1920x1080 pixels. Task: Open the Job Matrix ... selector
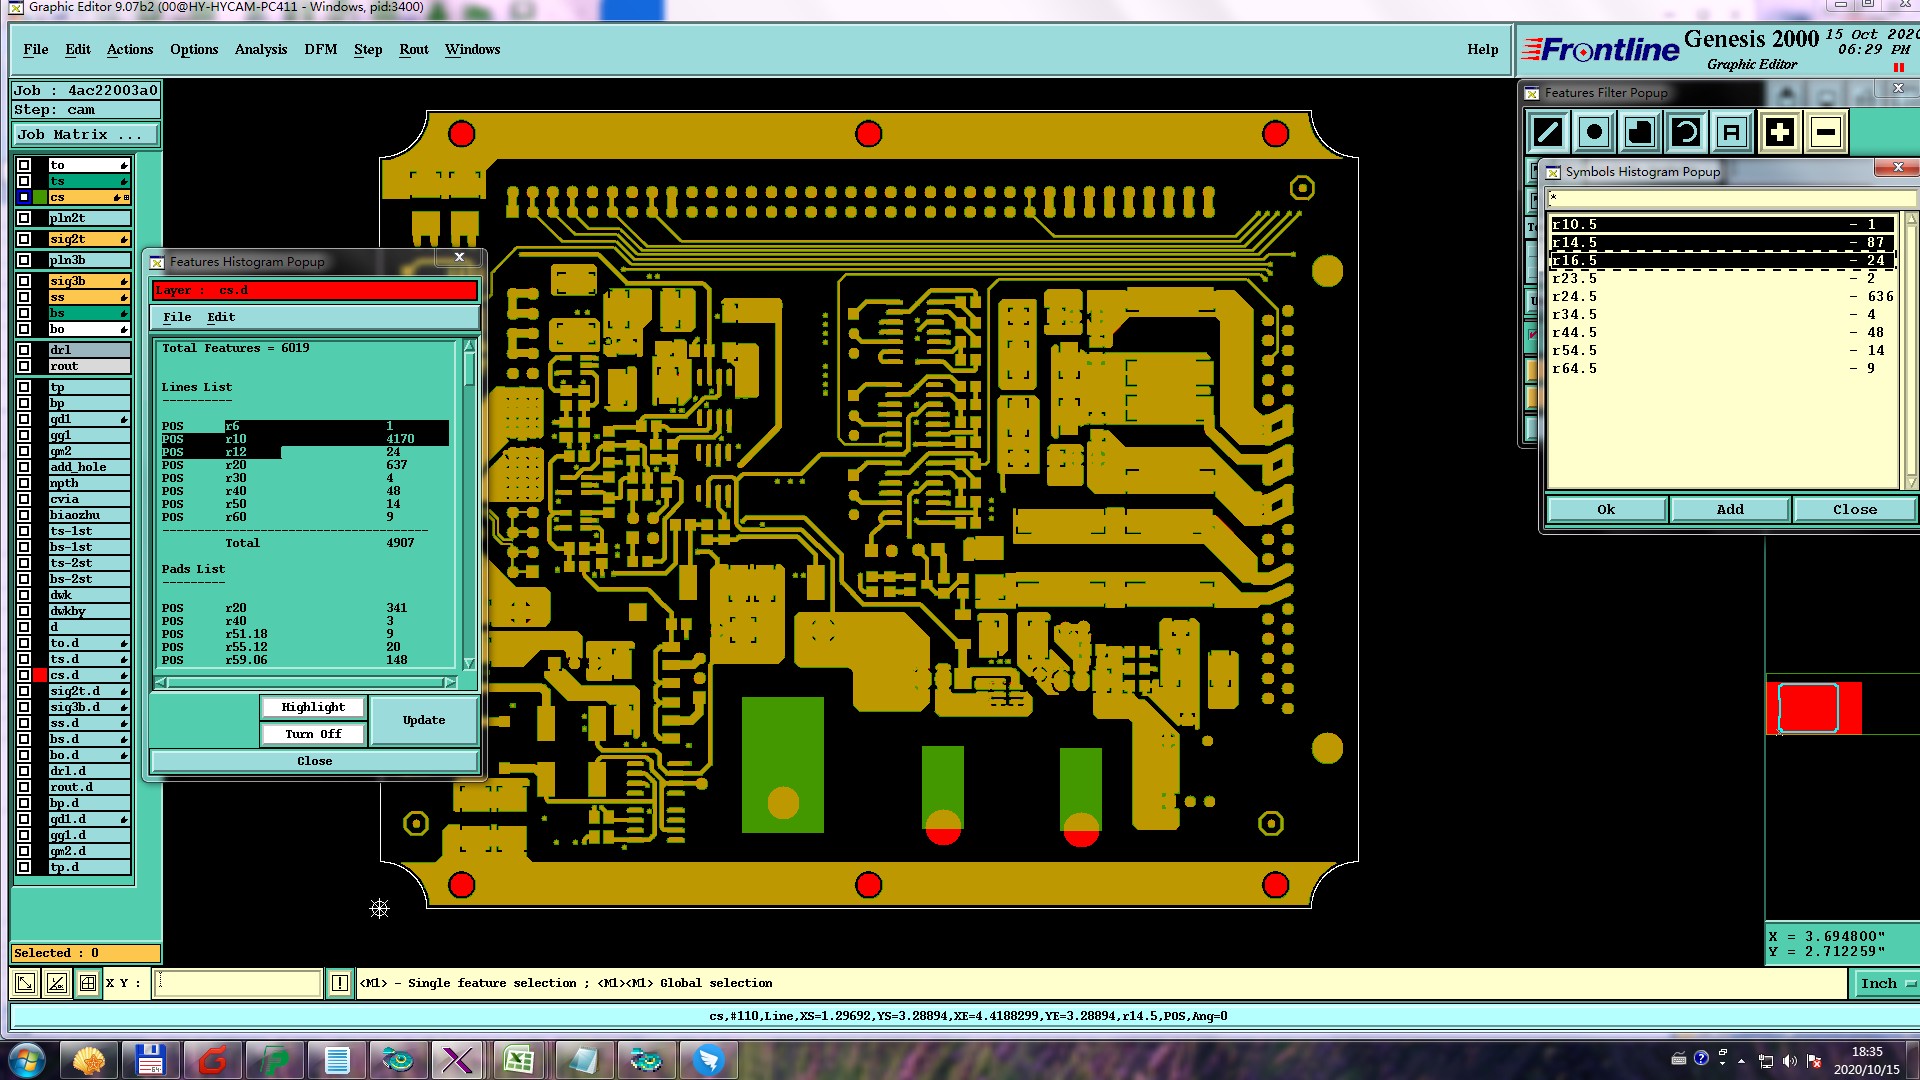pyautogui.click(x=86, y=134)
